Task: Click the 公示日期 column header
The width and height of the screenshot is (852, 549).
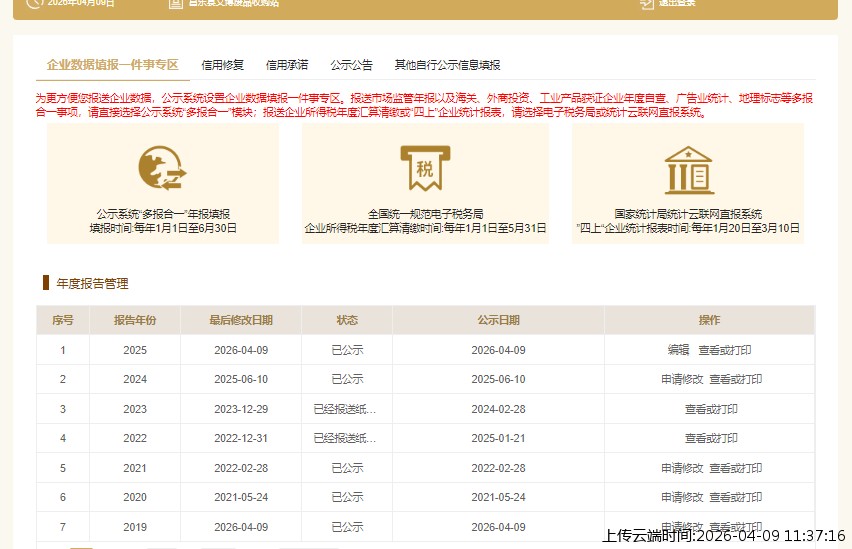Action: point(498,320)
